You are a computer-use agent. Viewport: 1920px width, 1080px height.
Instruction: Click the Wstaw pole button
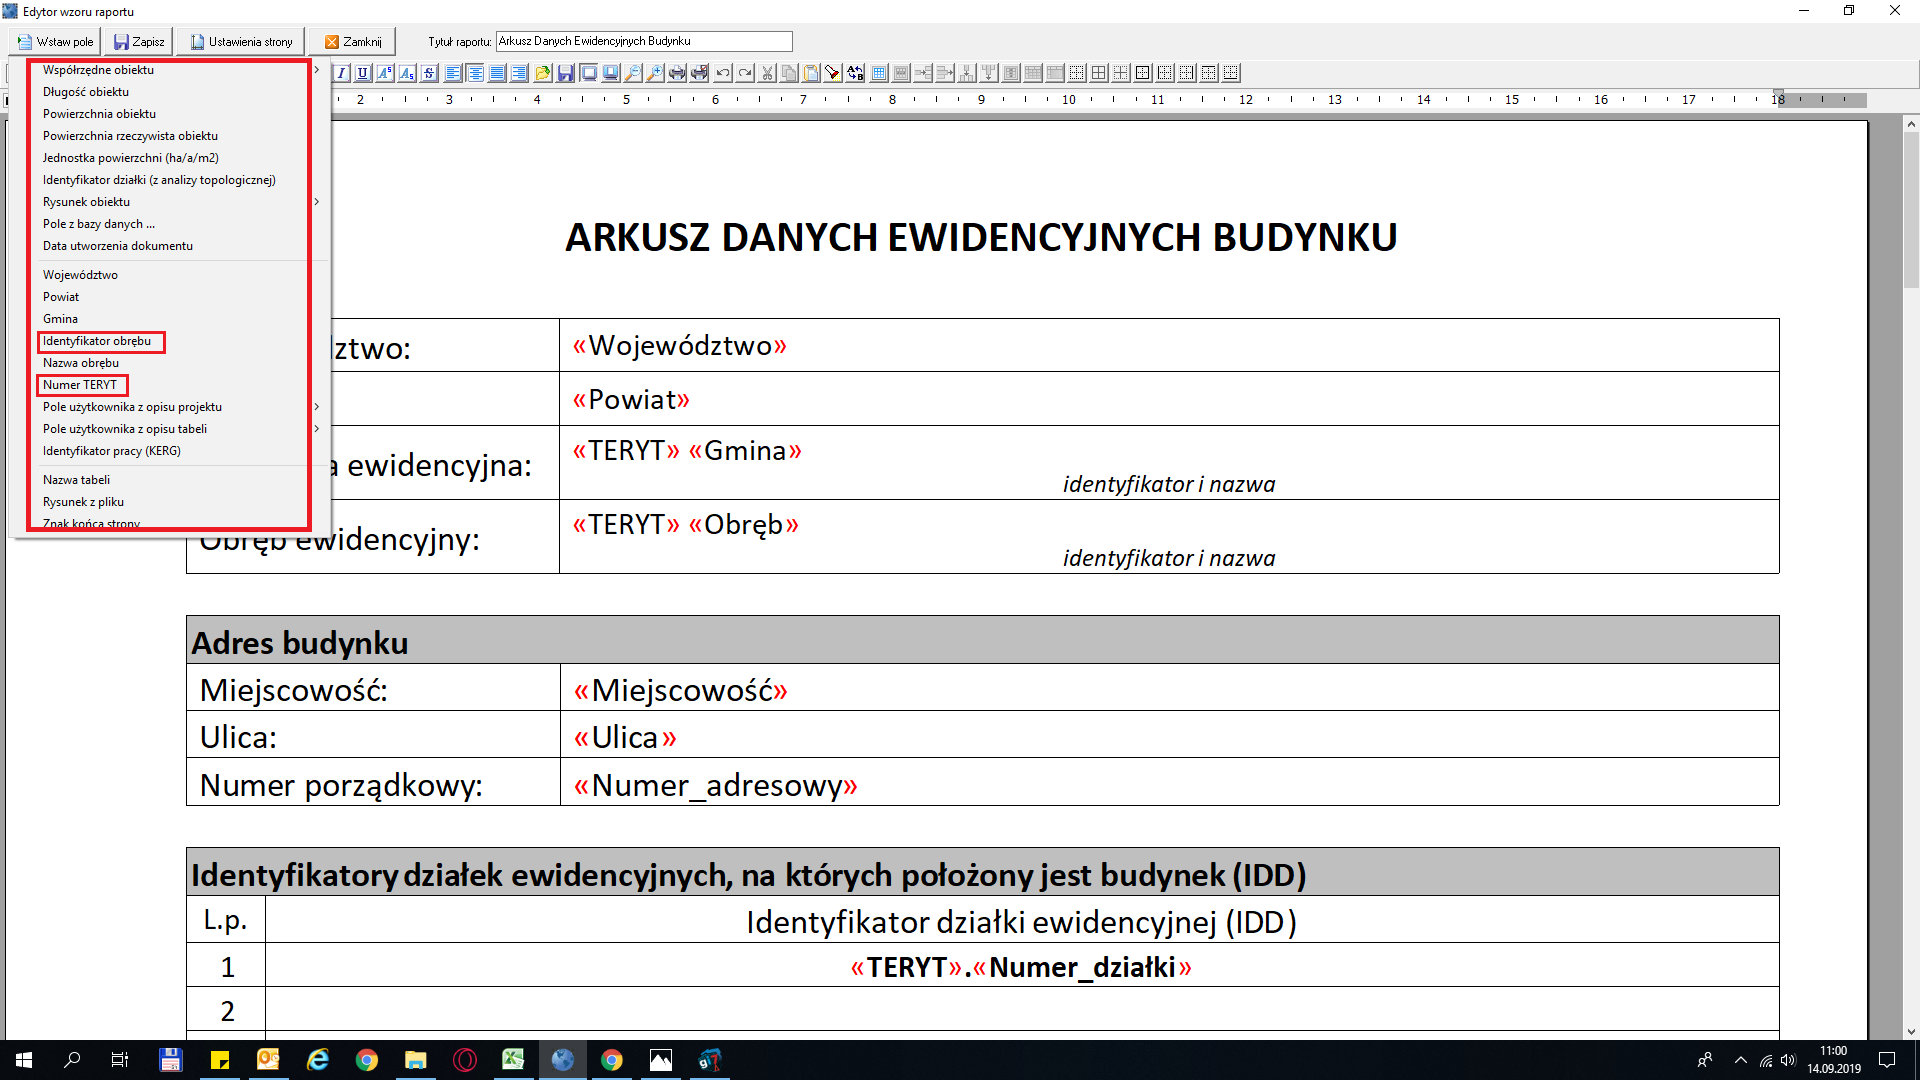click(x=55, y=42)
